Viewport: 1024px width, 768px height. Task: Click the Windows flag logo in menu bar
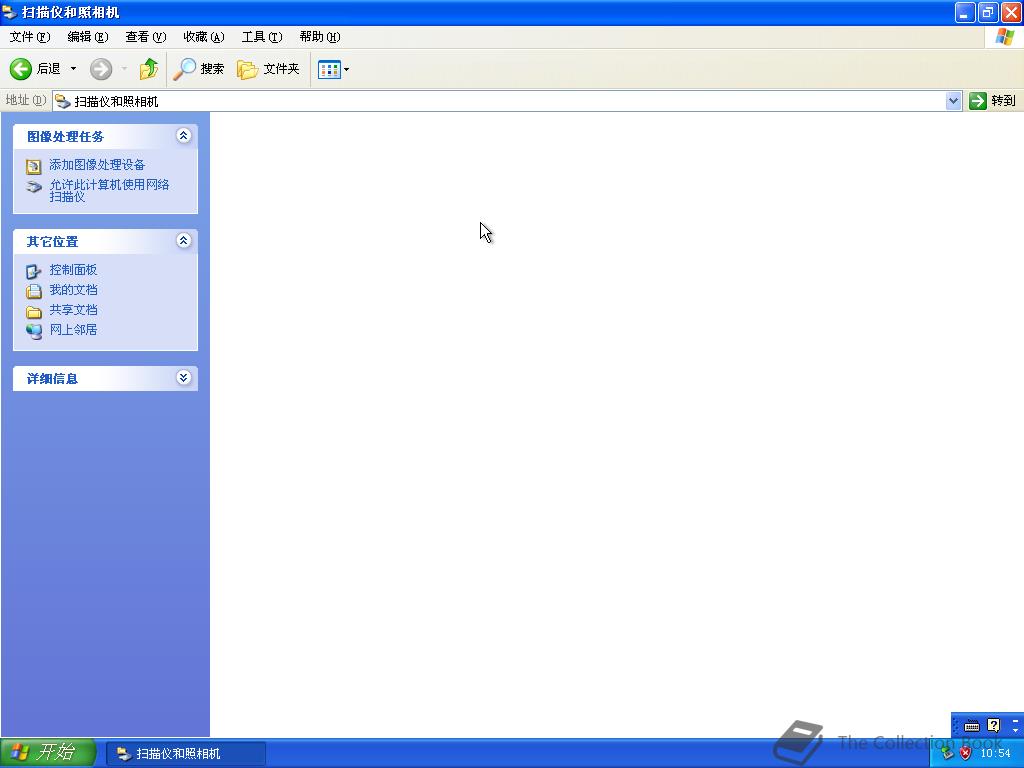[1004, 37]
